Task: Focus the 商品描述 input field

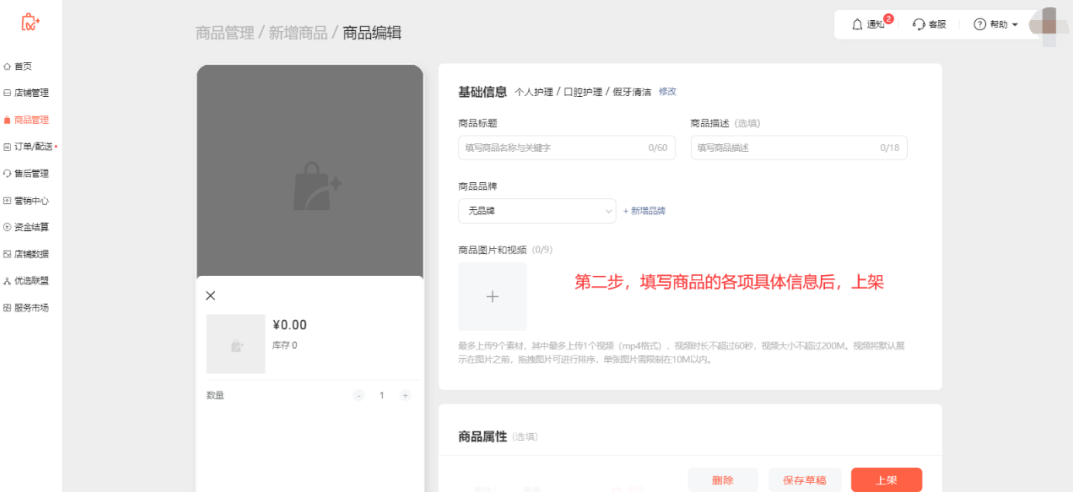Action: pyautogui.click(x=799, y=148)
